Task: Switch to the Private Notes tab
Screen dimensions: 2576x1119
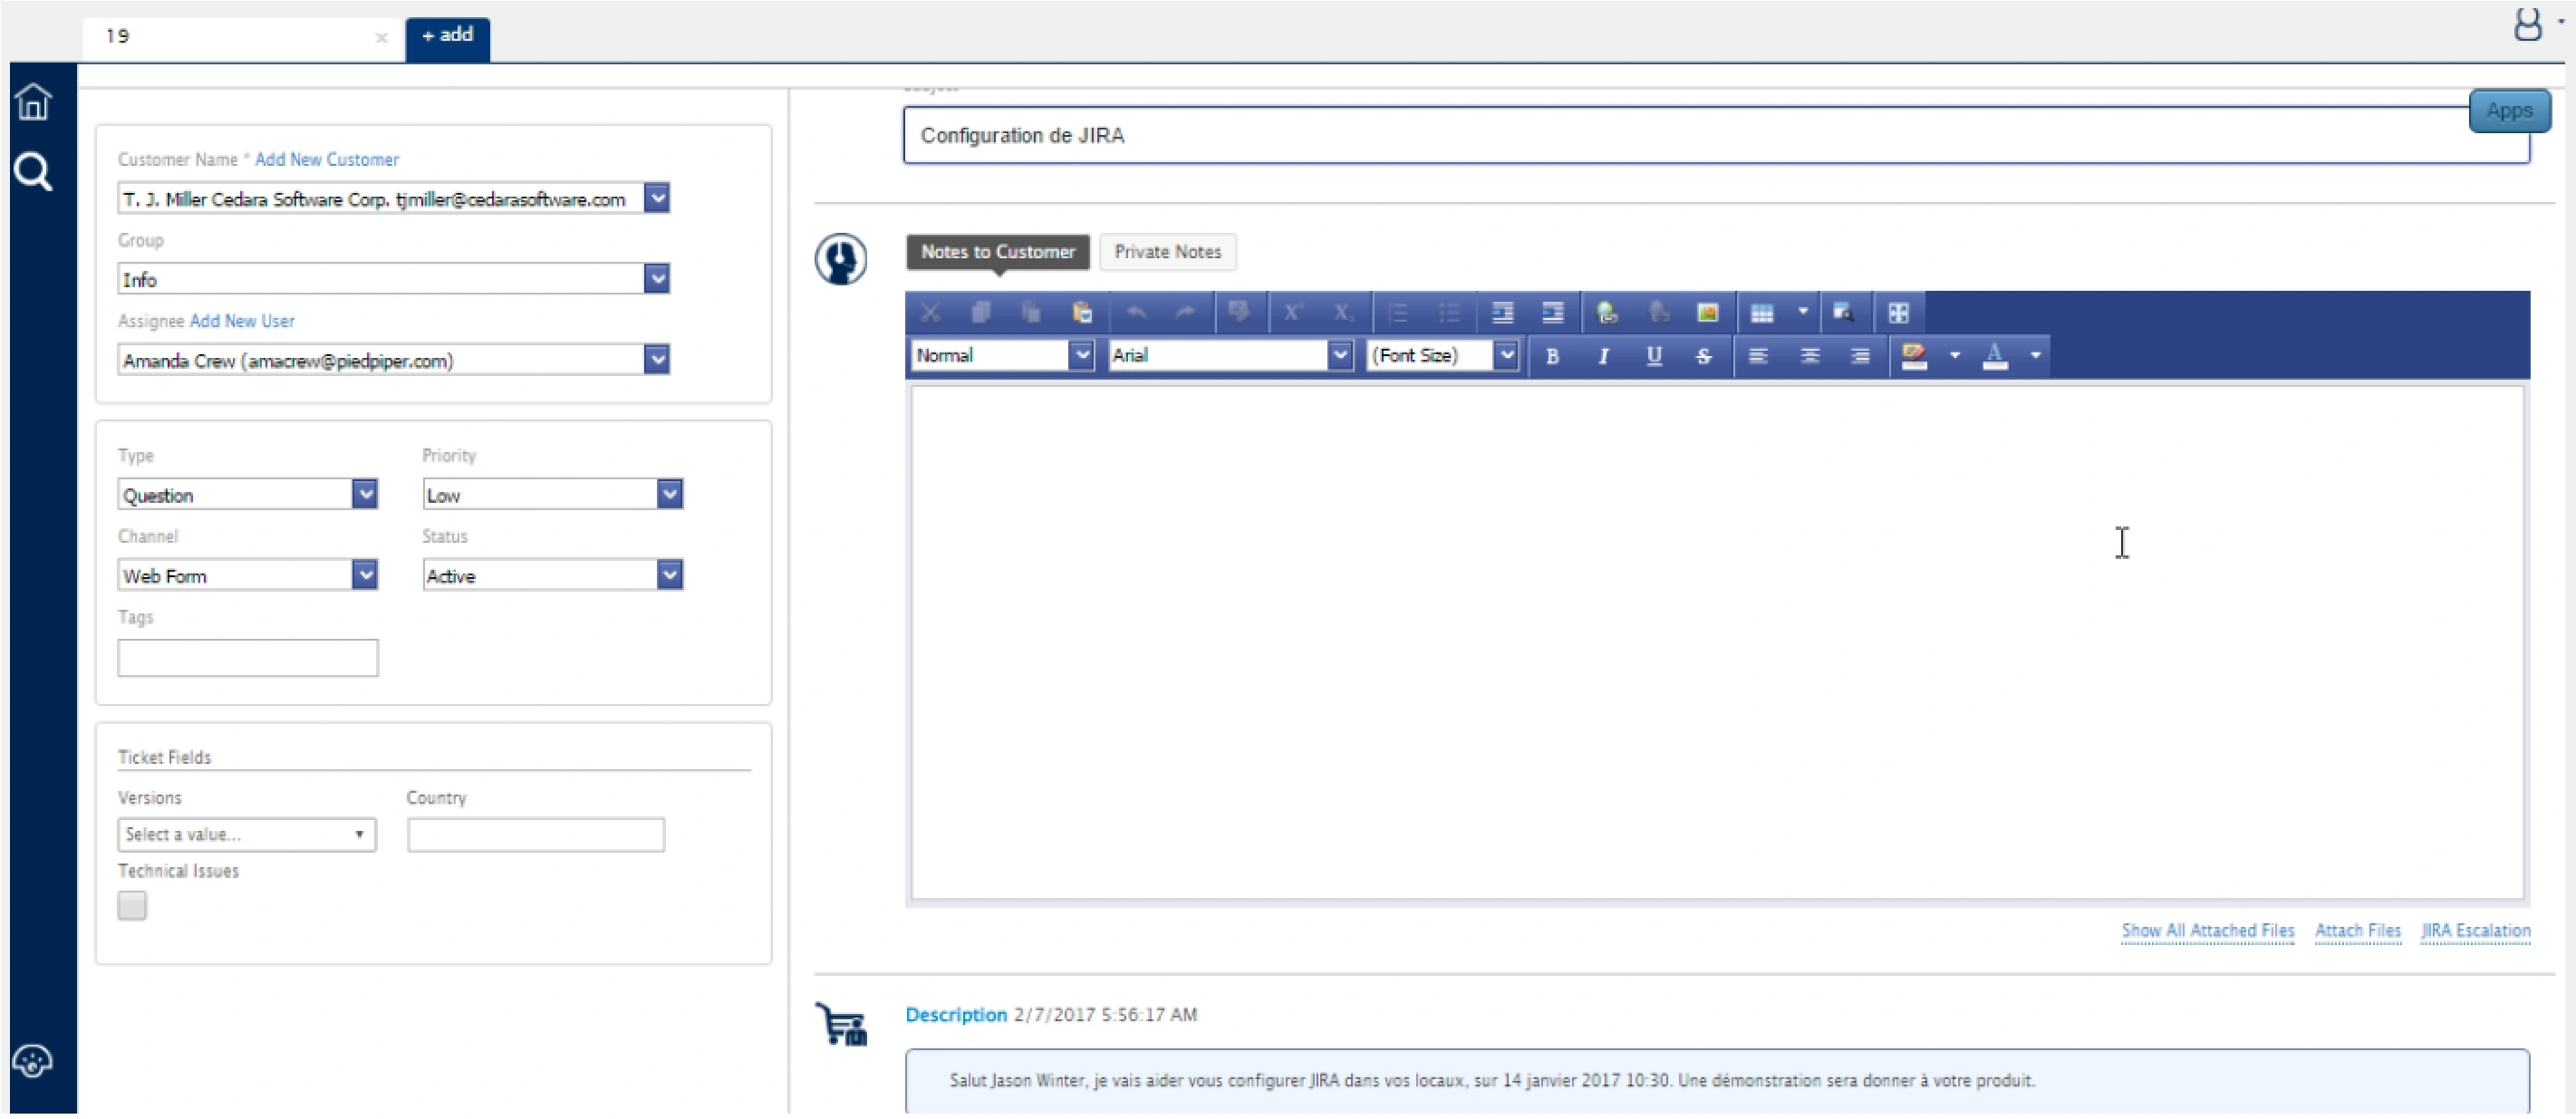Action: [1168, 252]
